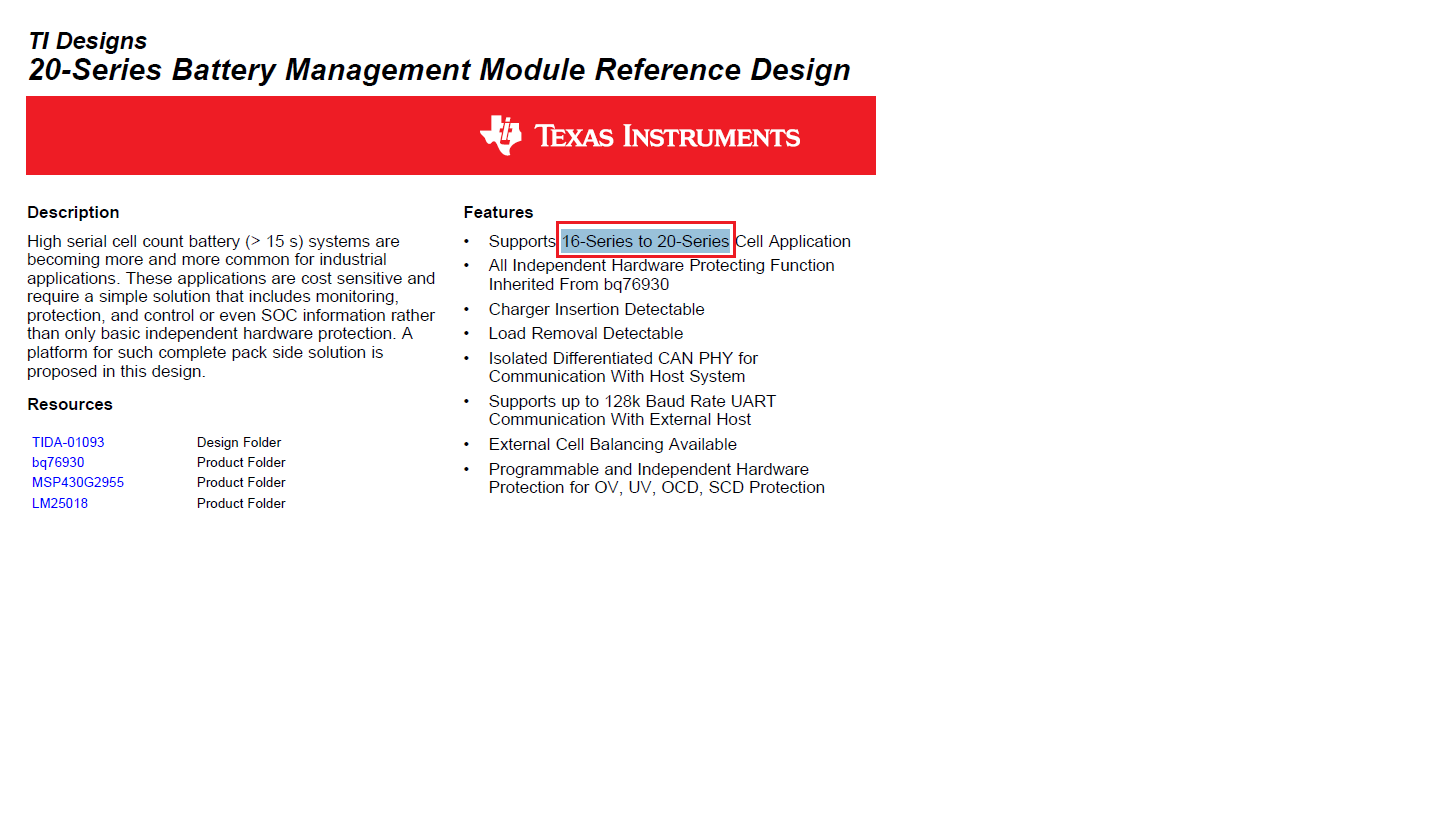Image resolution: width=1443 pixels, height=839 pixels.
Task: Click the title "20-Series Battery Management Module Reference Design"
Action: pyautogui.click(x=440, y=70)
